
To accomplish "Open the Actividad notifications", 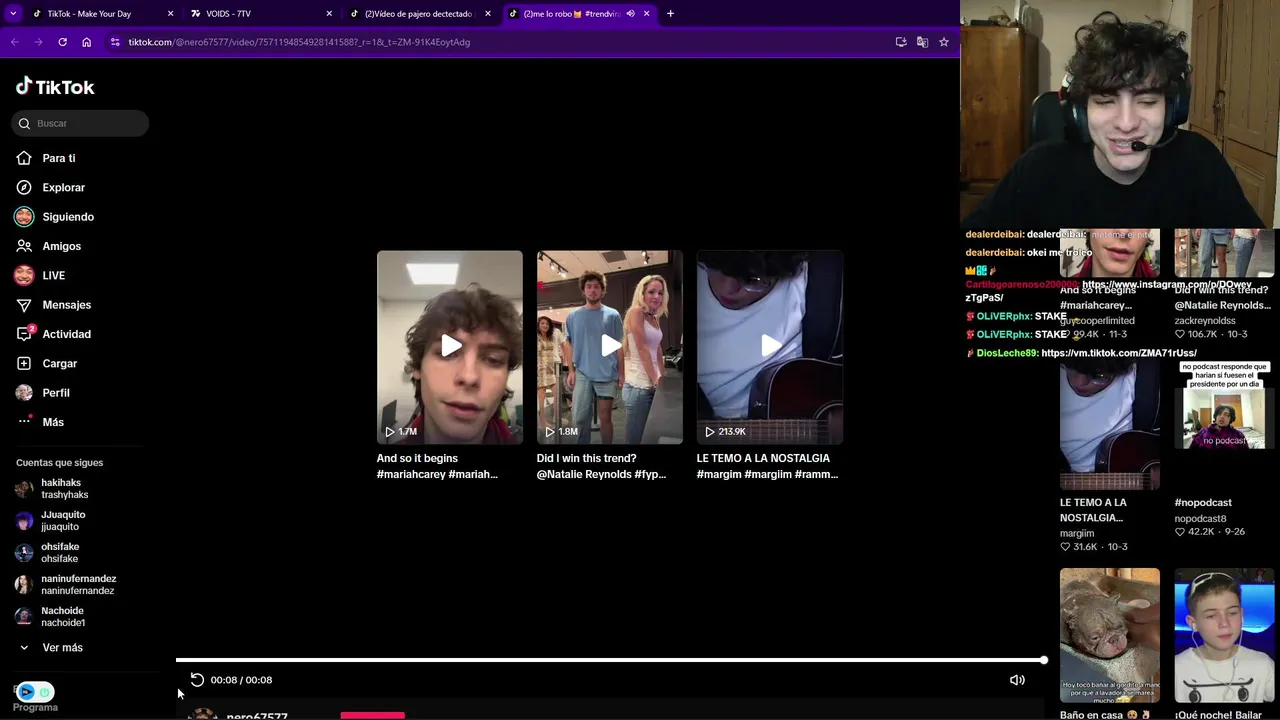I will 66,334.
